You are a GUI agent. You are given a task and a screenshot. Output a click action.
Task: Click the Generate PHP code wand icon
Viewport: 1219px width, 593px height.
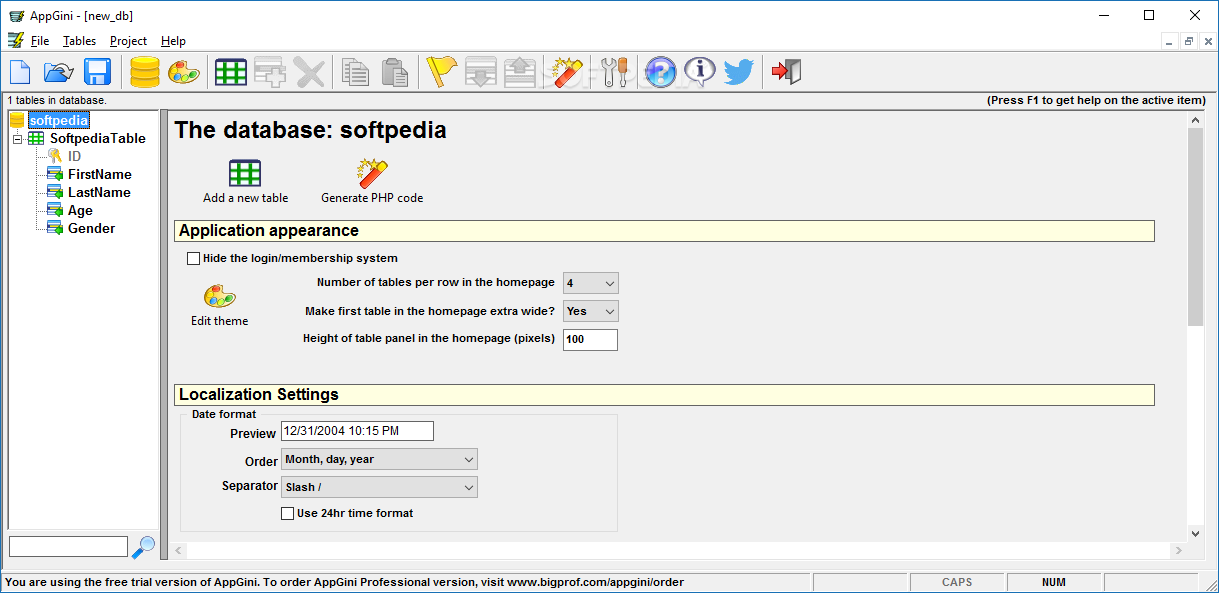tap(372, 173)
